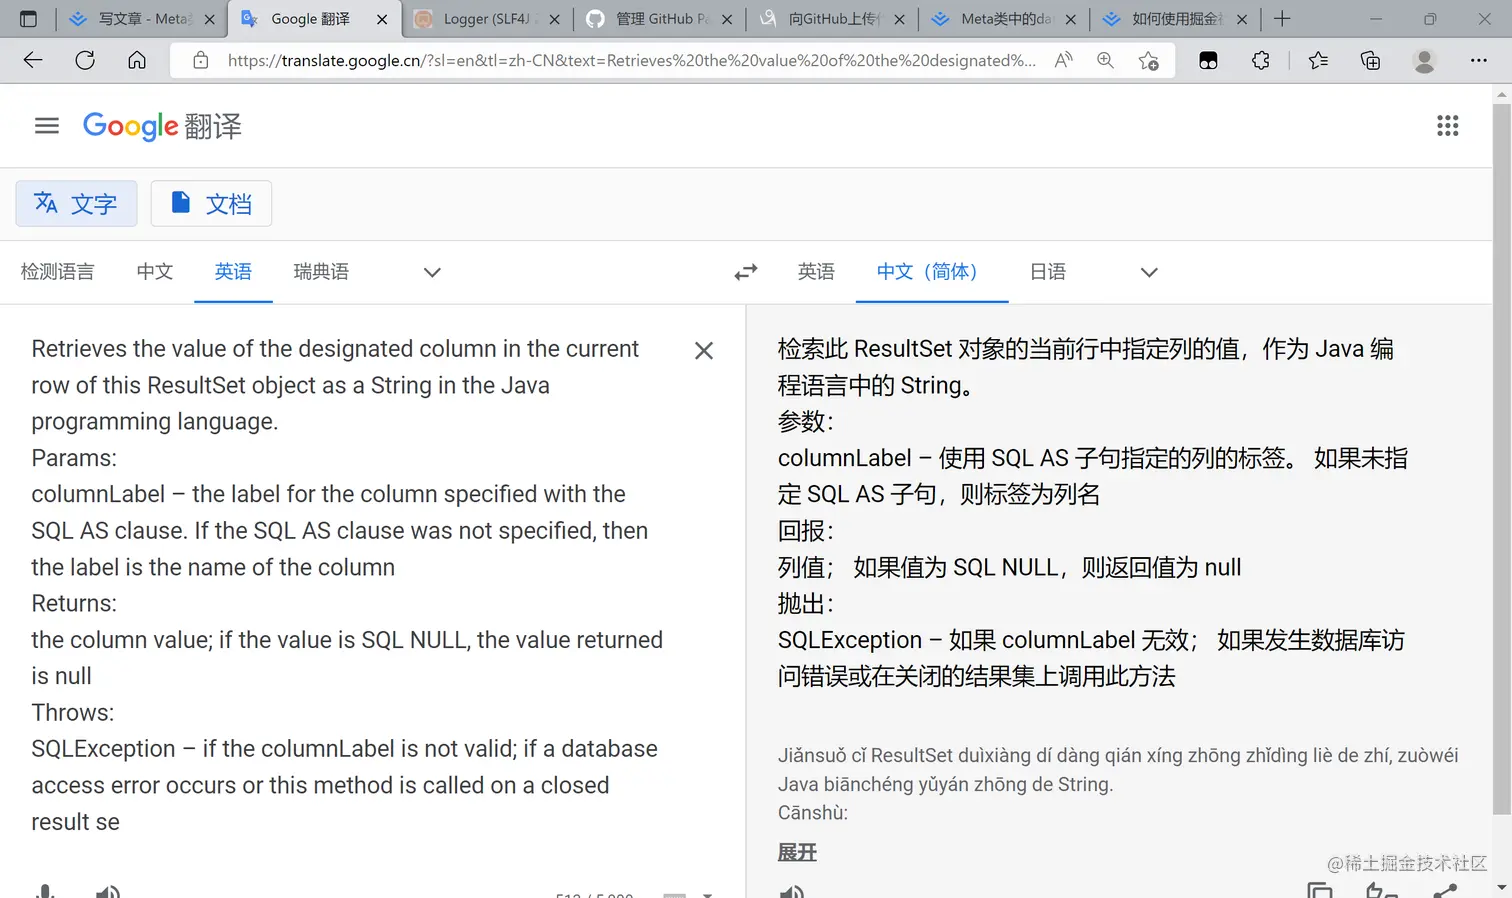Select 日语 as target language
Viewport: 1512px width, 898px height.
1048,272
